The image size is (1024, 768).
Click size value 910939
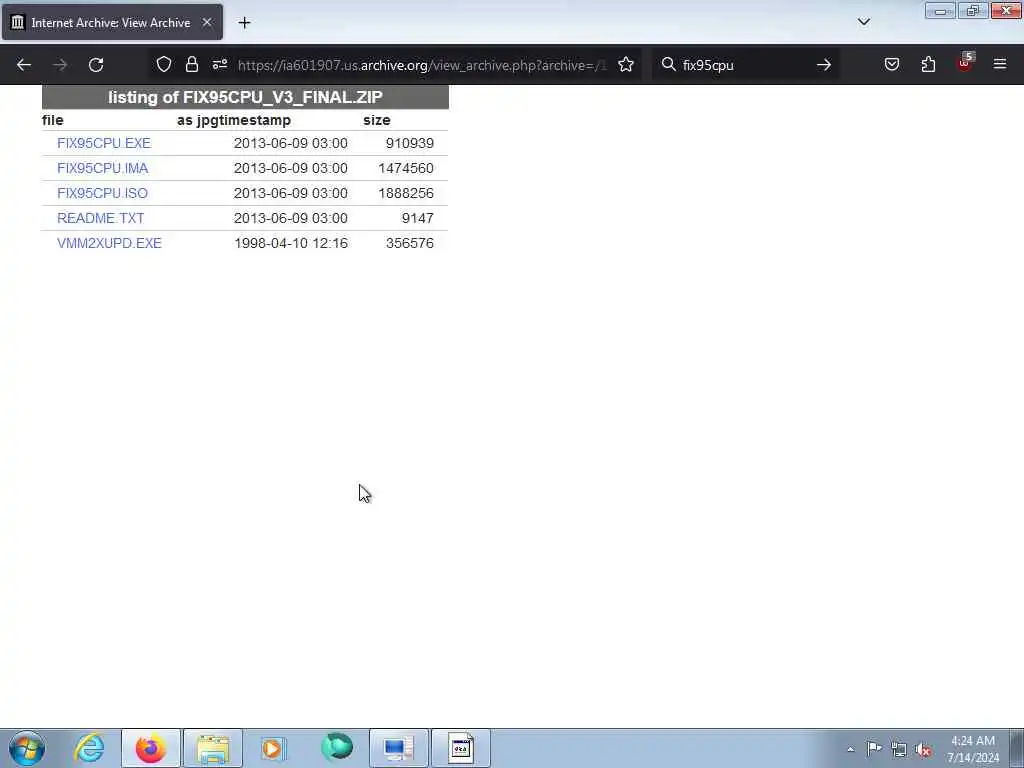click(x=409, y=143)
